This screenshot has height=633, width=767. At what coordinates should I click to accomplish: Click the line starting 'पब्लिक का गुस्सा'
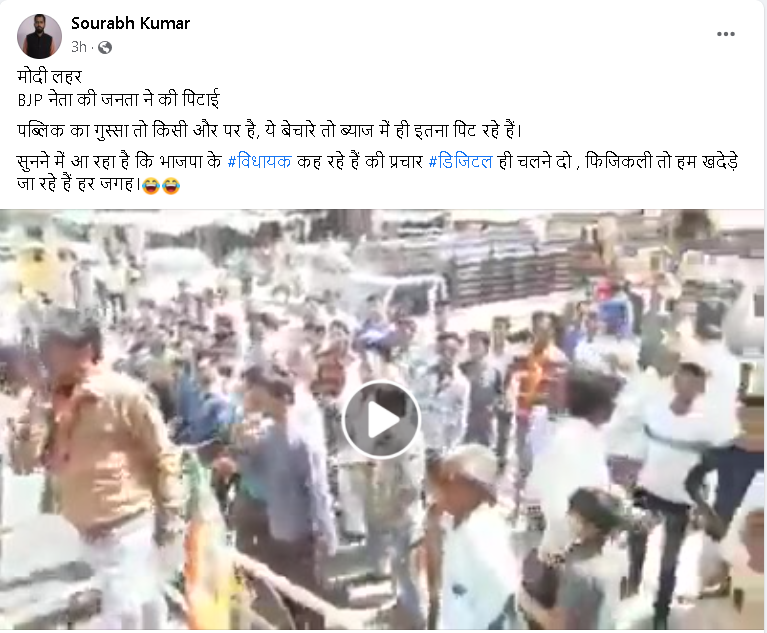270,131
